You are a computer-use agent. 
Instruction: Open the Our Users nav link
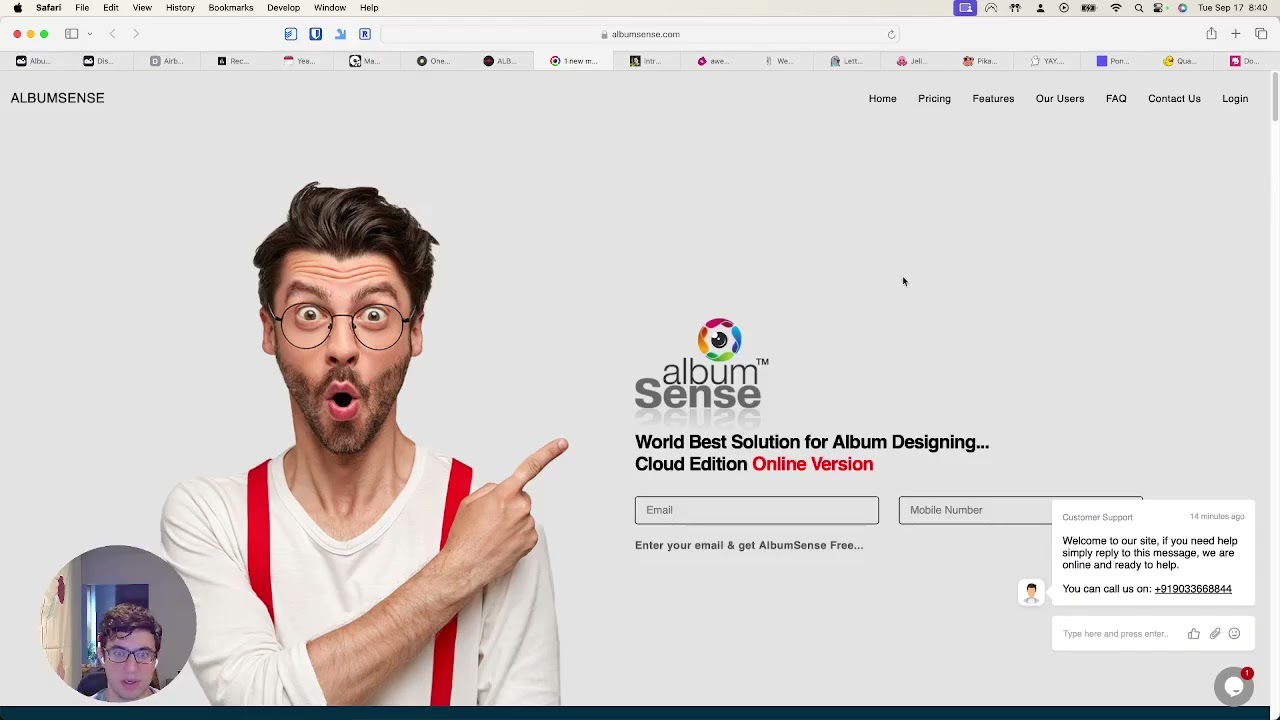point(1060,99)
